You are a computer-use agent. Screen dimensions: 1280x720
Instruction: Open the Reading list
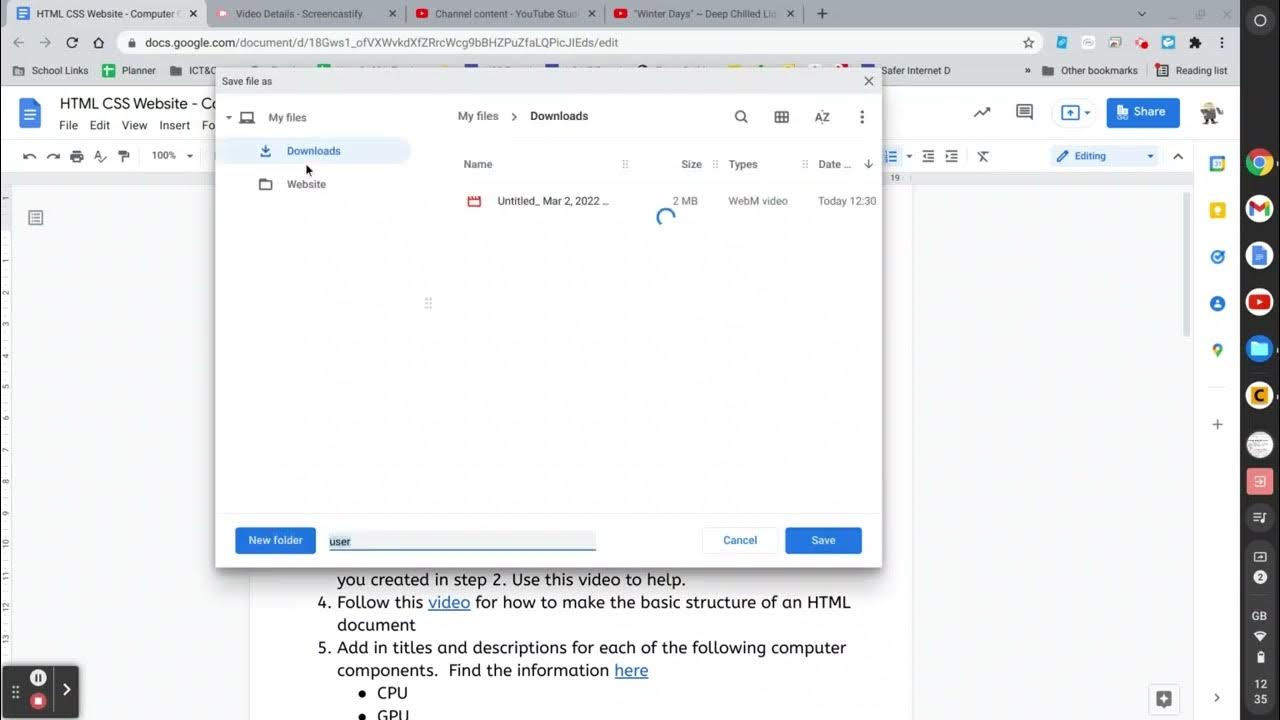1192,71
